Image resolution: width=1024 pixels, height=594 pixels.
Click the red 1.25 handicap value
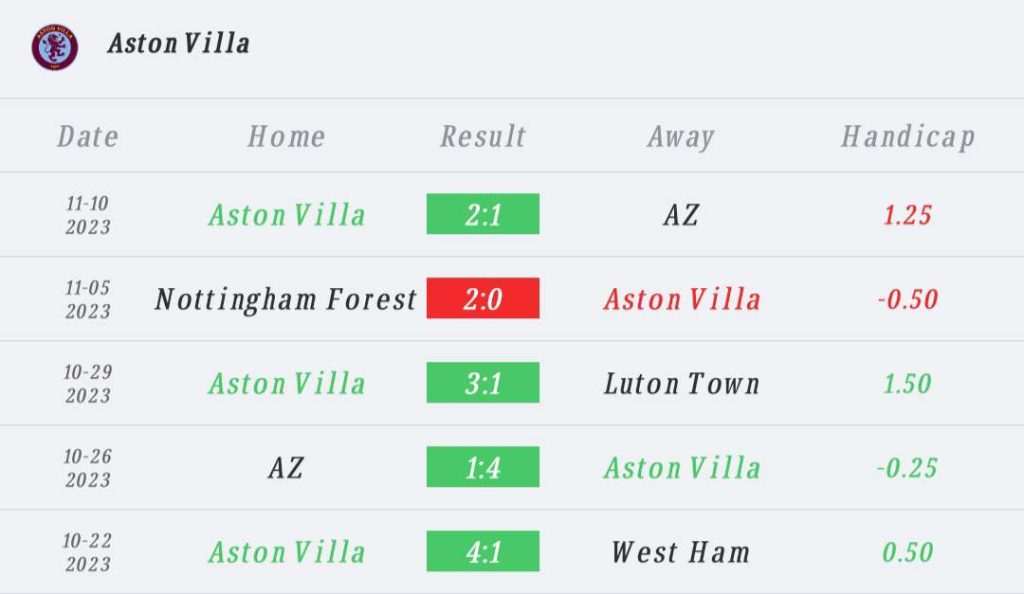(908, 214)
